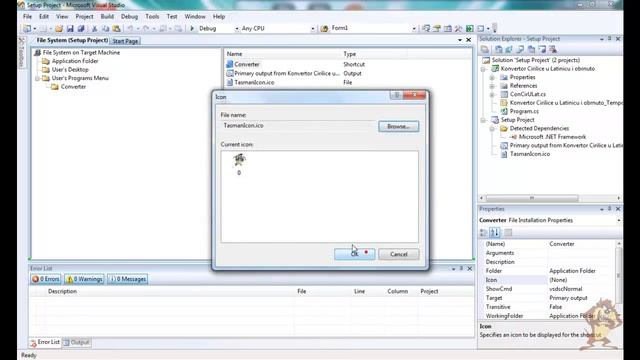
Task: Toggle auto-hide pin on Solution Explorer
Action: pos(609,39)
